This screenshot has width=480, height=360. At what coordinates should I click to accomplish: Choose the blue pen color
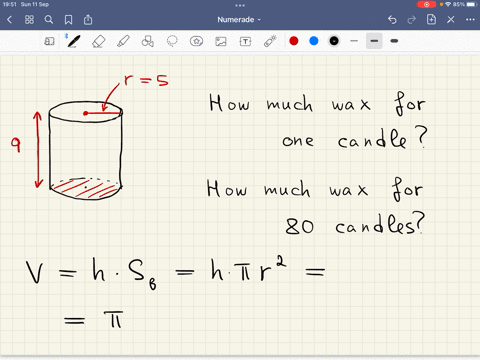(314, 41)
